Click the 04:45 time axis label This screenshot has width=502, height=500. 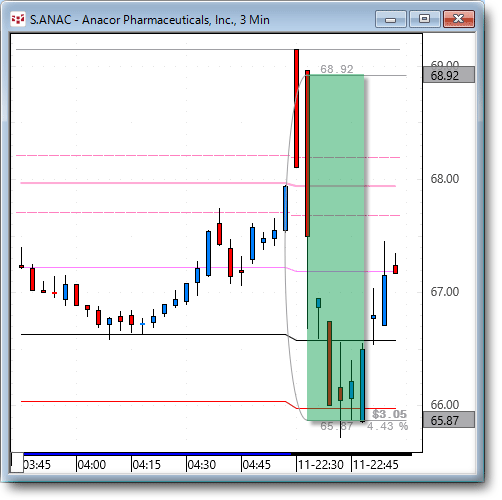coord(257,465)
